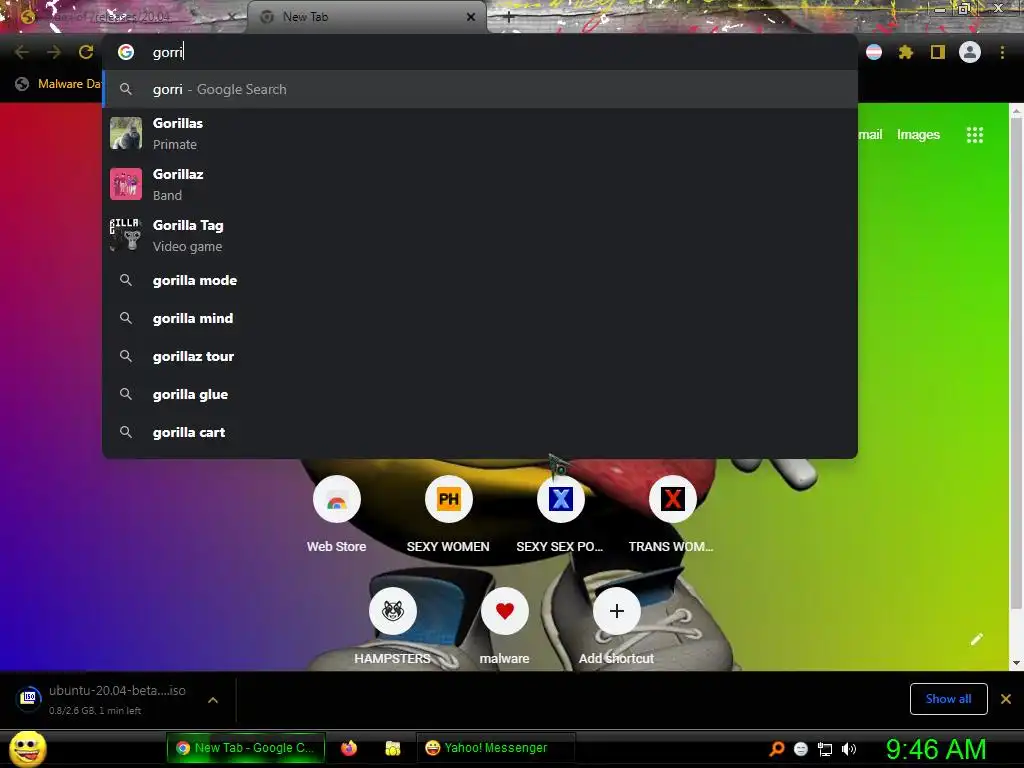Open the Chrome profile avatar
The height and width of the screenshot is (768, 1024).
click(970, 52)
